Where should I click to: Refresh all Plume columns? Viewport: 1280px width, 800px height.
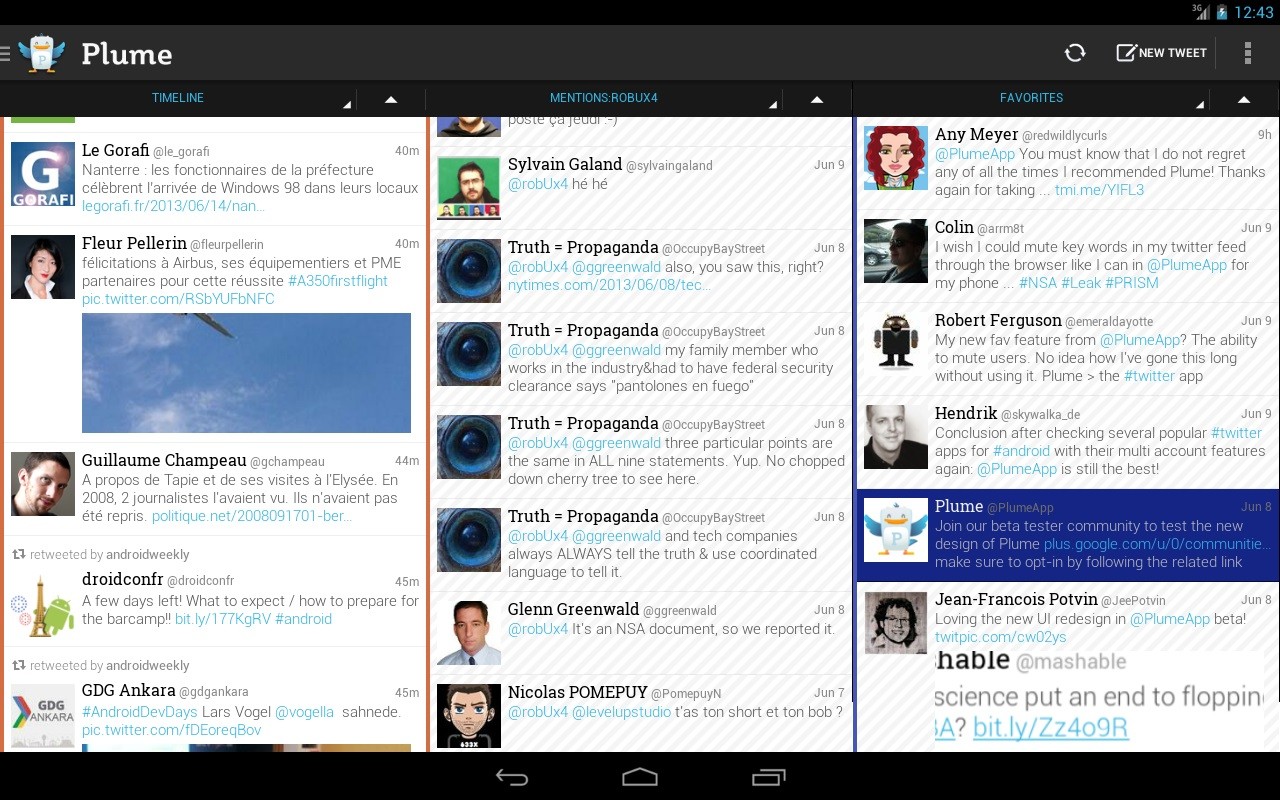(x=1075, y=52)
